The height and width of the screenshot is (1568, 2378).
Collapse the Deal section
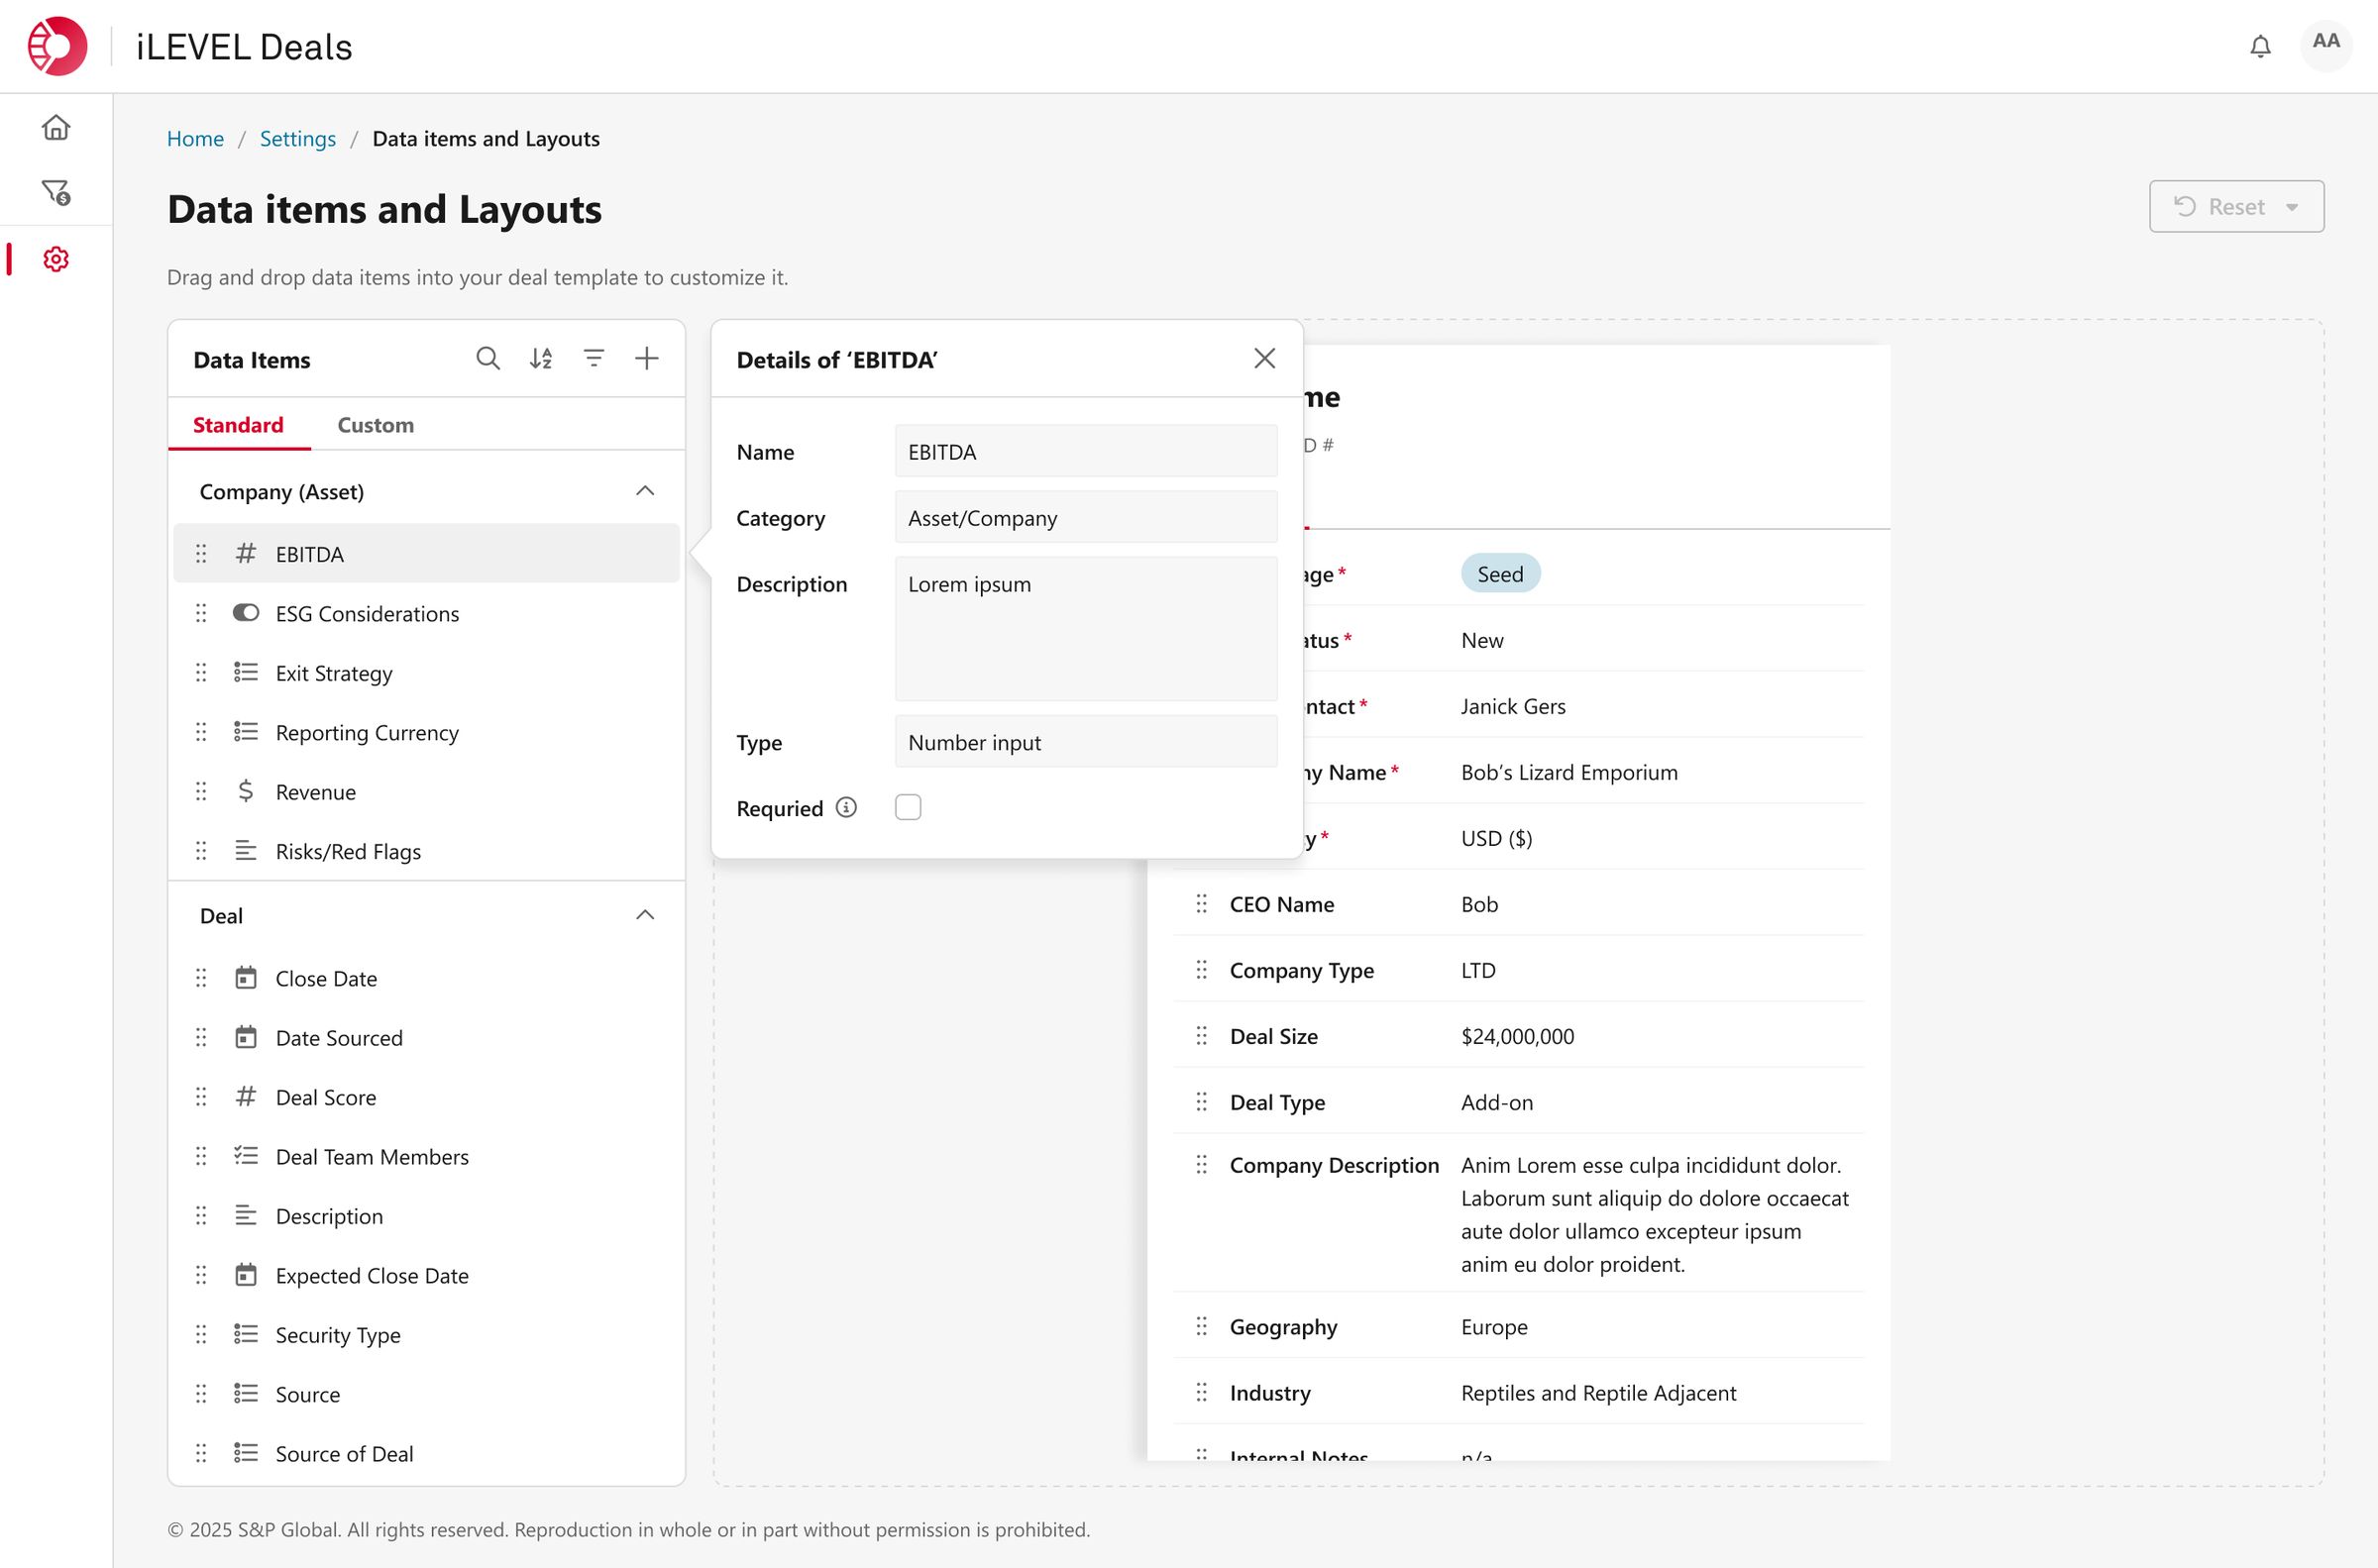[x=645, y=915]
